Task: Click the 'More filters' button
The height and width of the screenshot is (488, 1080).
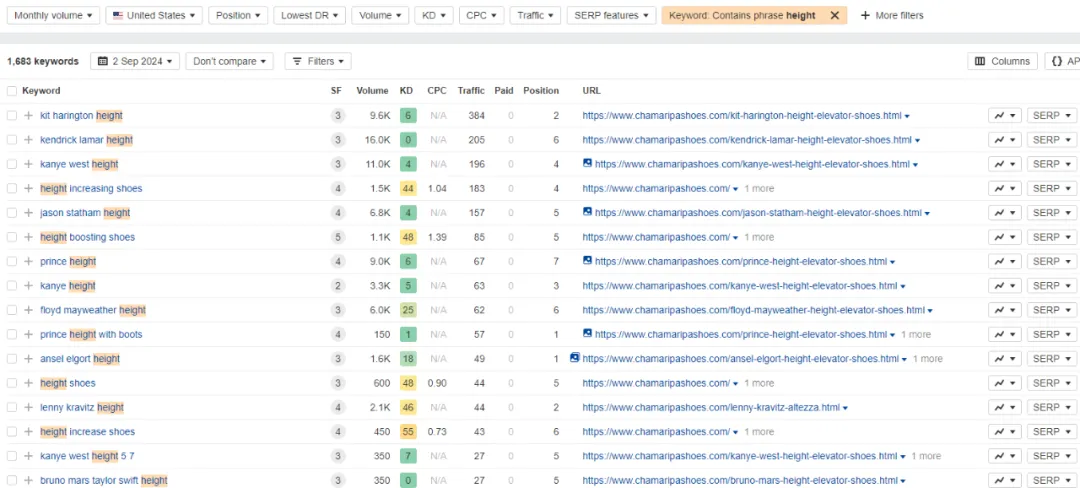Action: (892, 16)
